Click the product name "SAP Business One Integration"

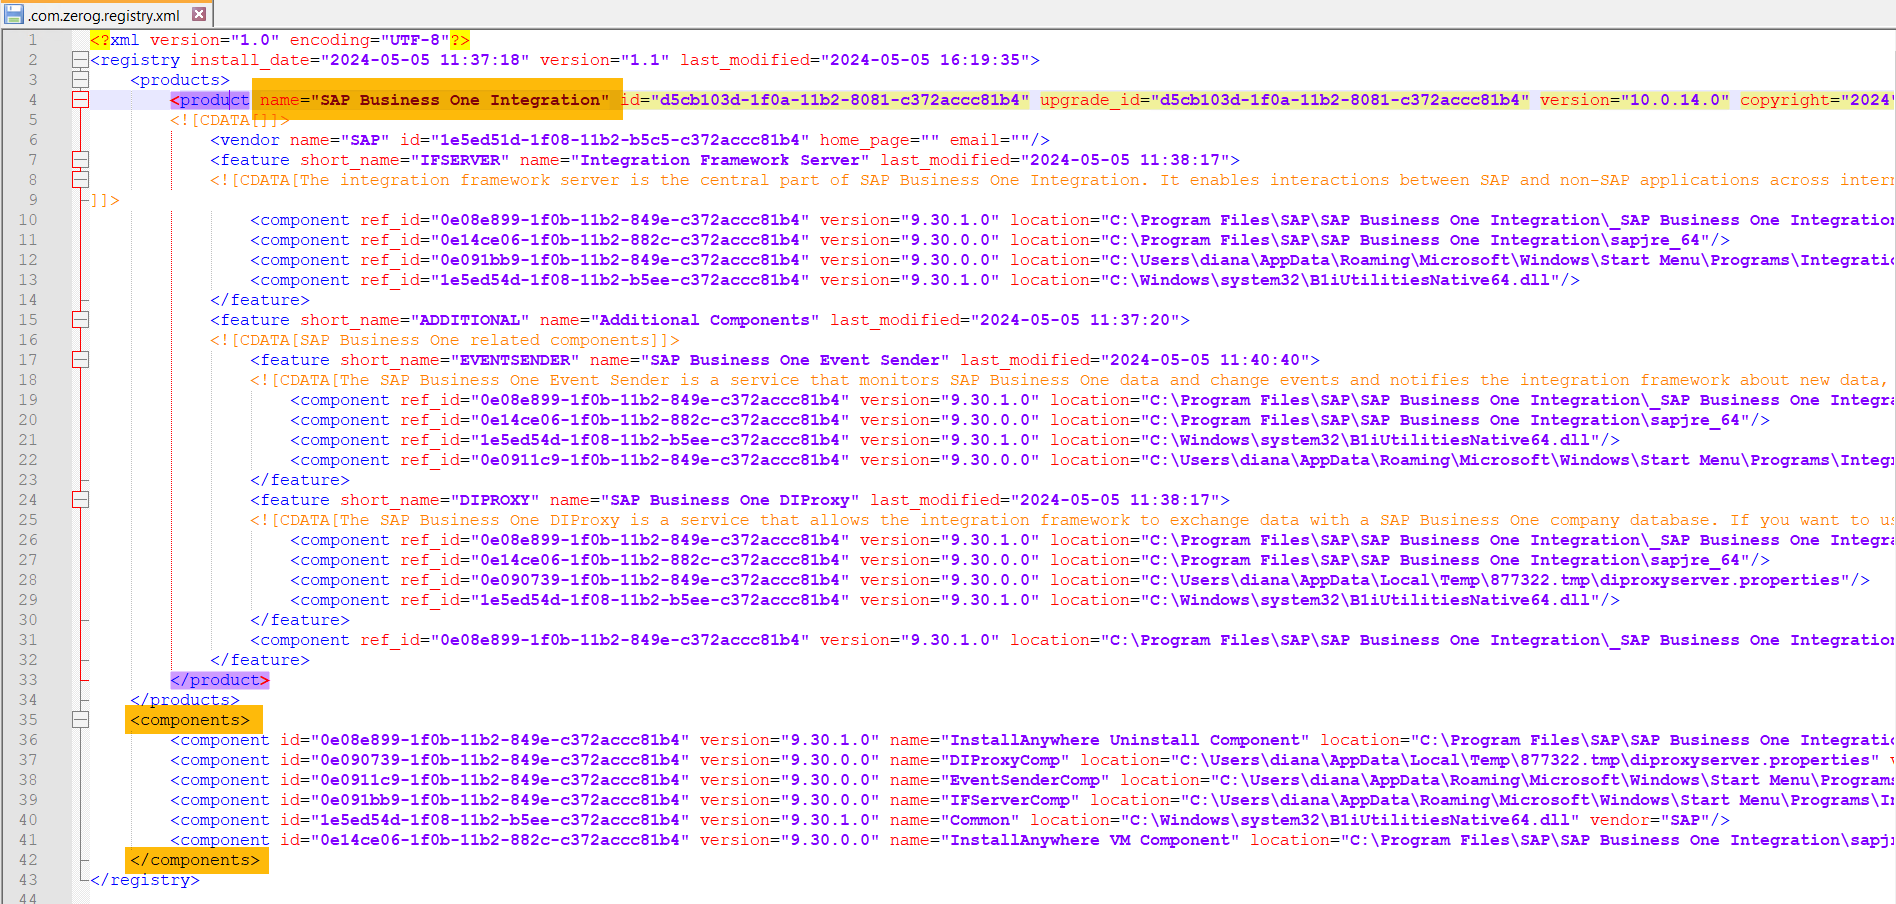460,100
